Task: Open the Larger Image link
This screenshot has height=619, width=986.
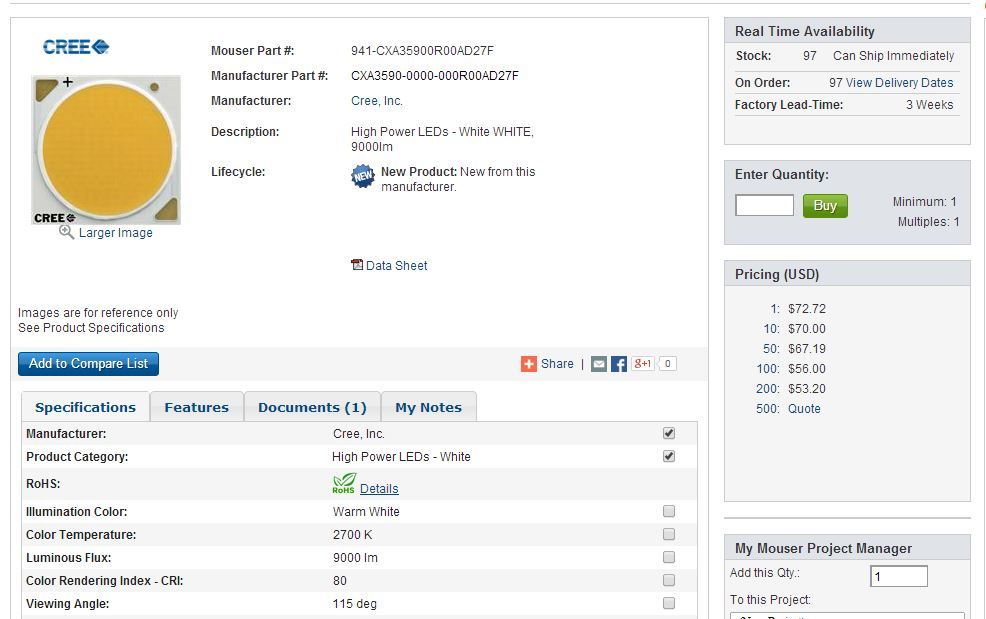Action: click(116, 233)
